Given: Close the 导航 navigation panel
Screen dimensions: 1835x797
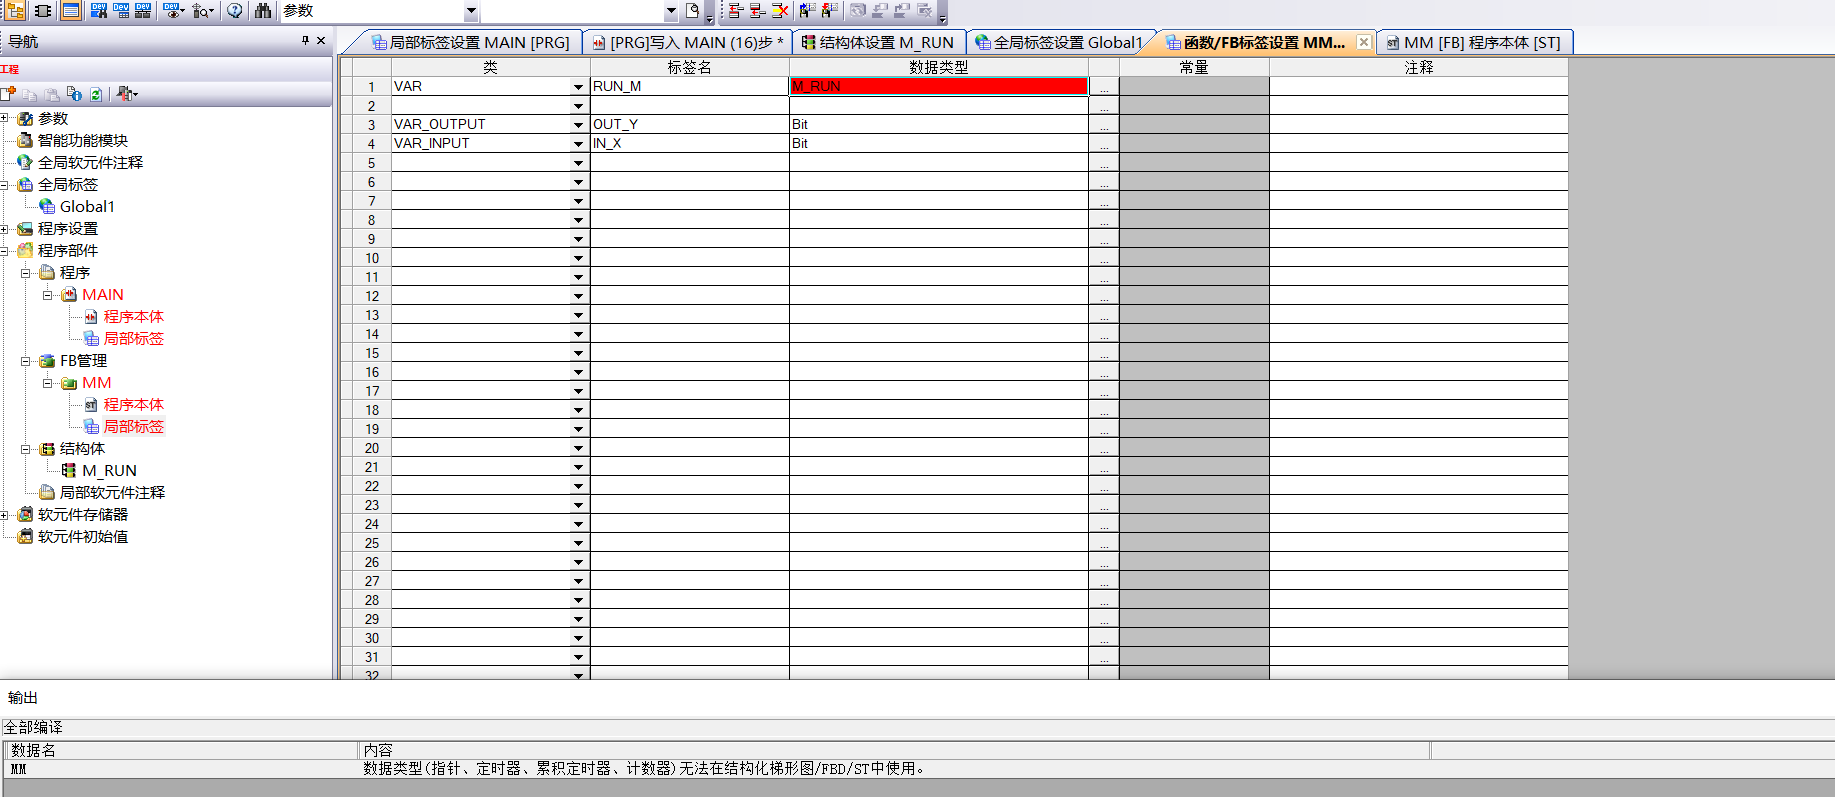Looking at the screenshot, I should point(321,41).
